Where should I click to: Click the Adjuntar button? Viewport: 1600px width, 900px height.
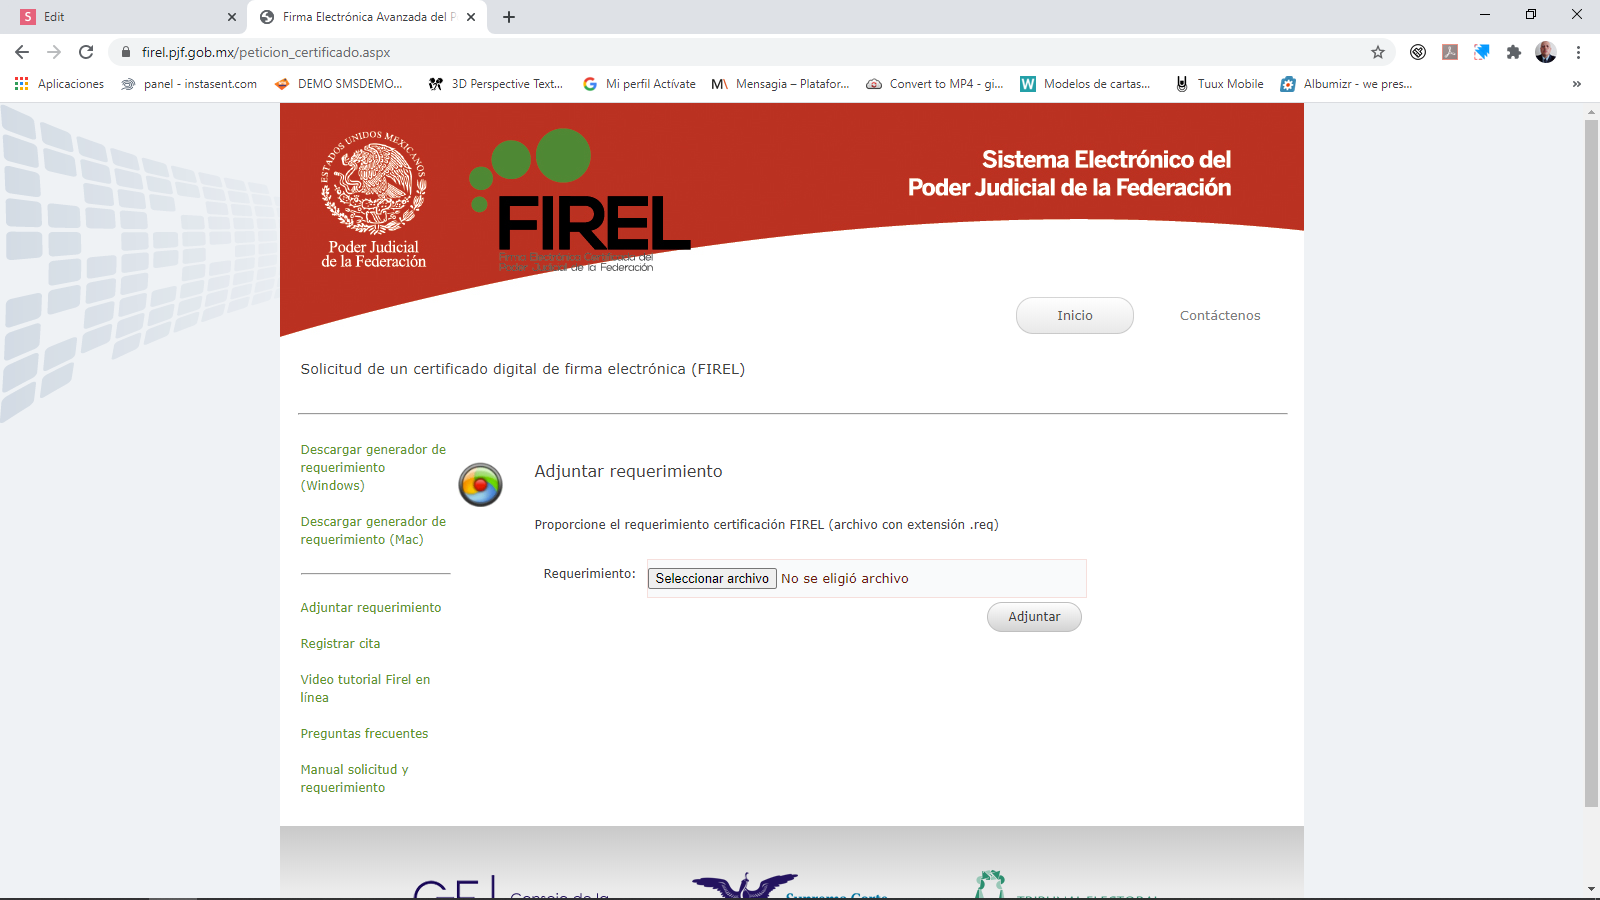click(x=1034, y=617)
